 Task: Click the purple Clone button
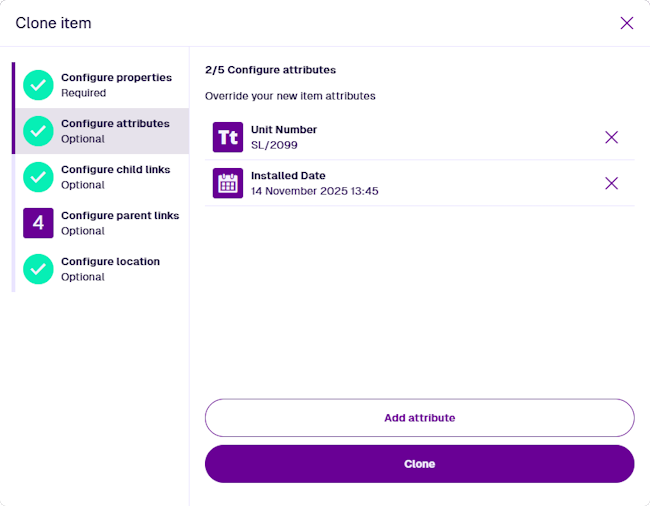click(x=419, y=464)
